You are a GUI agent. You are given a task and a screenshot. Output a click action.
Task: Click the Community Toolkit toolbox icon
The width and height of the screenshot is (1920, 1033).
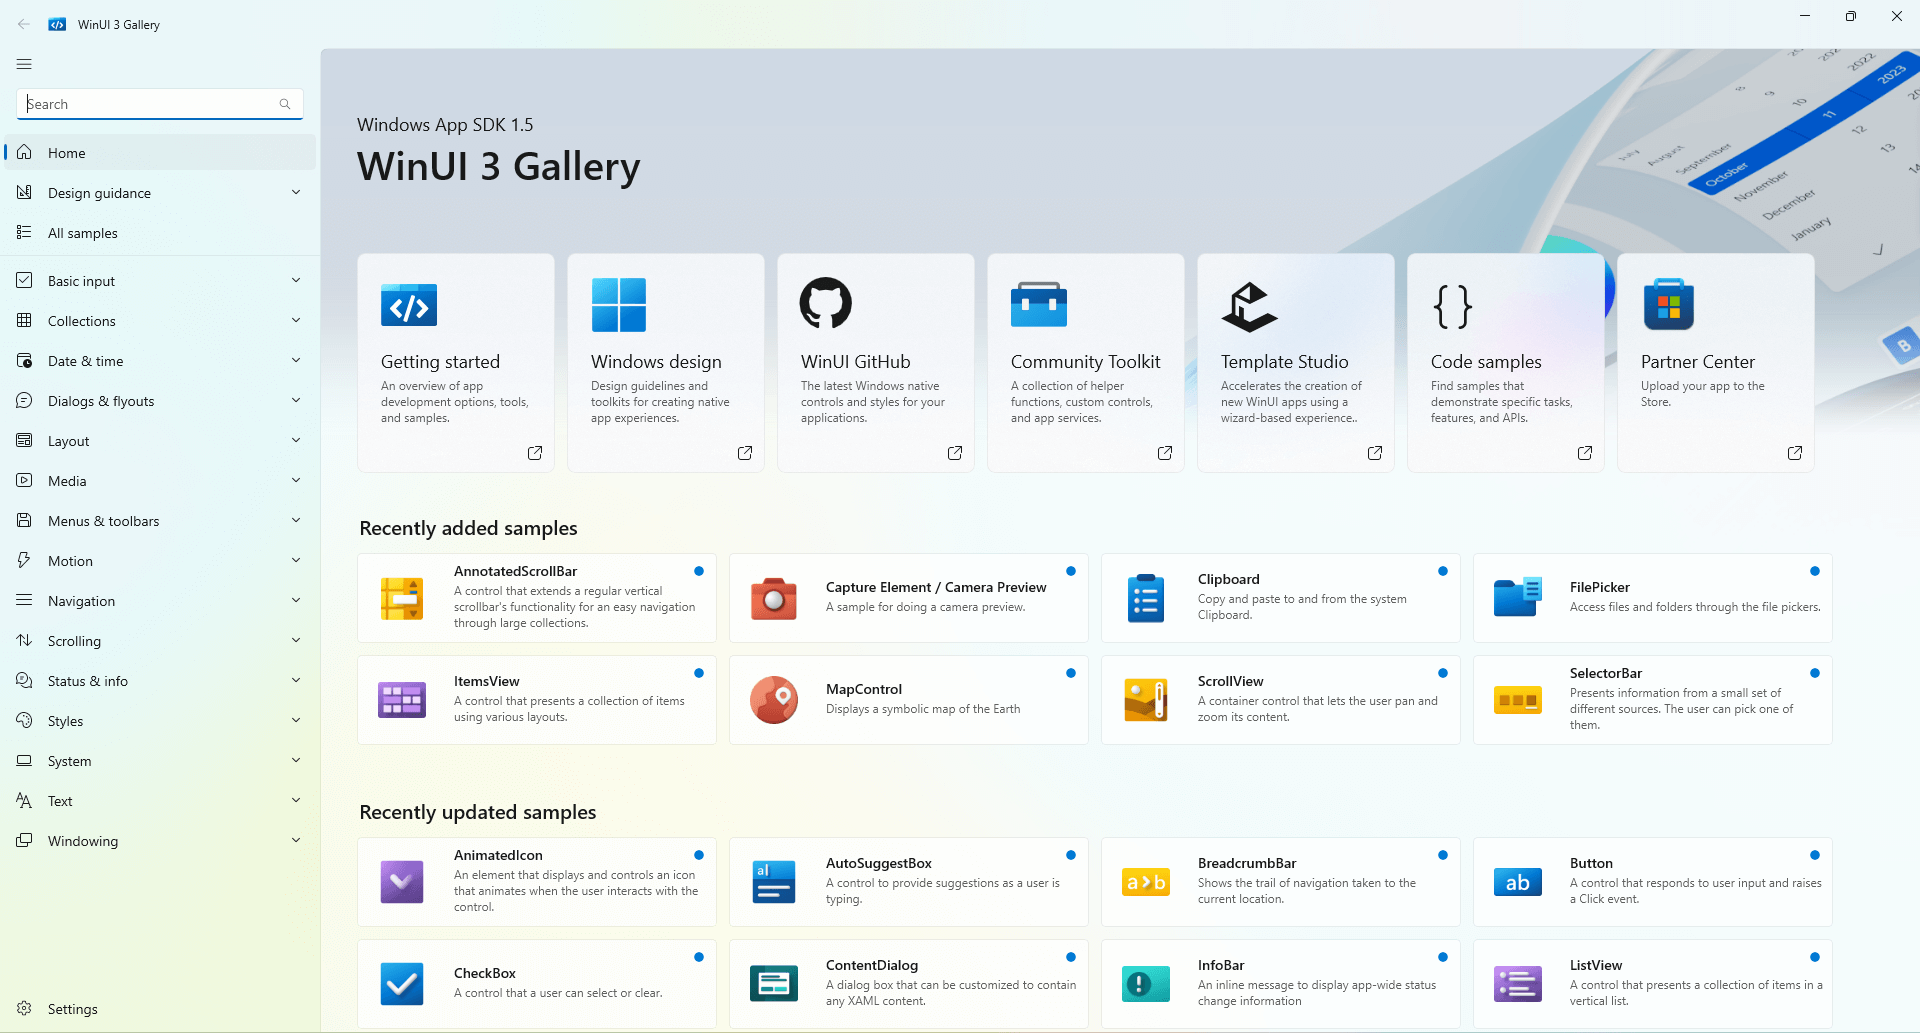1039,305
